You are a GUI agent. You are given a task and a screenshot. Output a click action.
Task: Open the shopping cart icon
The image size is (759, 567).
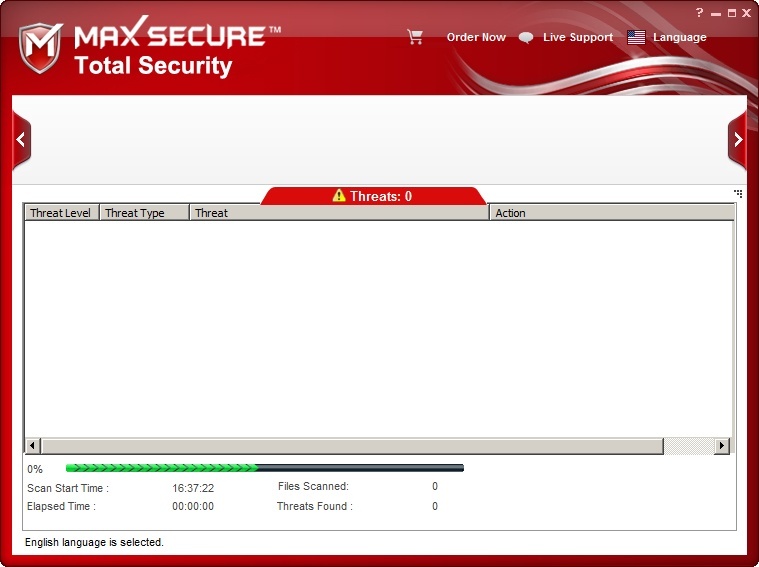415,37
